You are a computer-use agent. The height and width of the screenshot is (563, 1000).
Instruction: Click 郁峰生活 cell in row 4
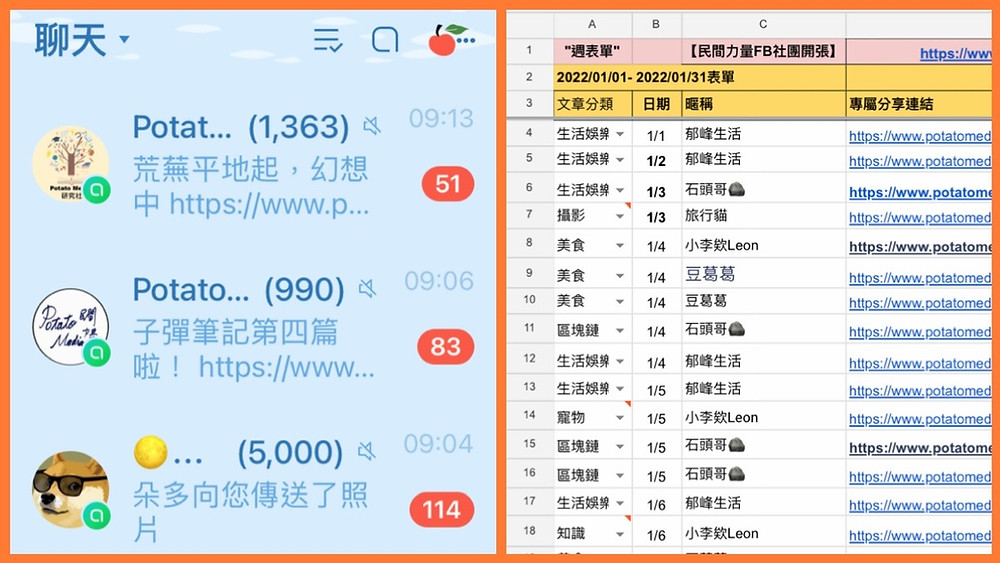(x=763, y=134)
